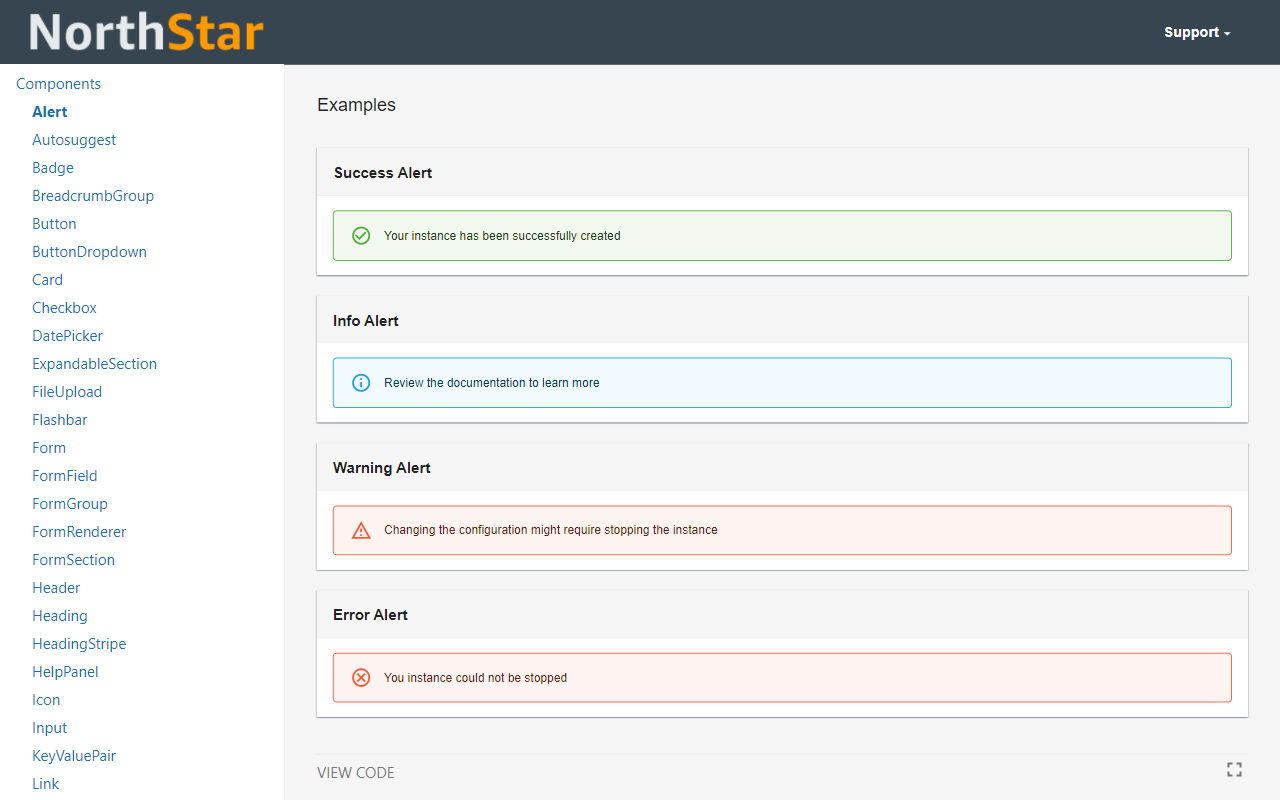
Task: Open the Icon component page
Action: point(46,699)
